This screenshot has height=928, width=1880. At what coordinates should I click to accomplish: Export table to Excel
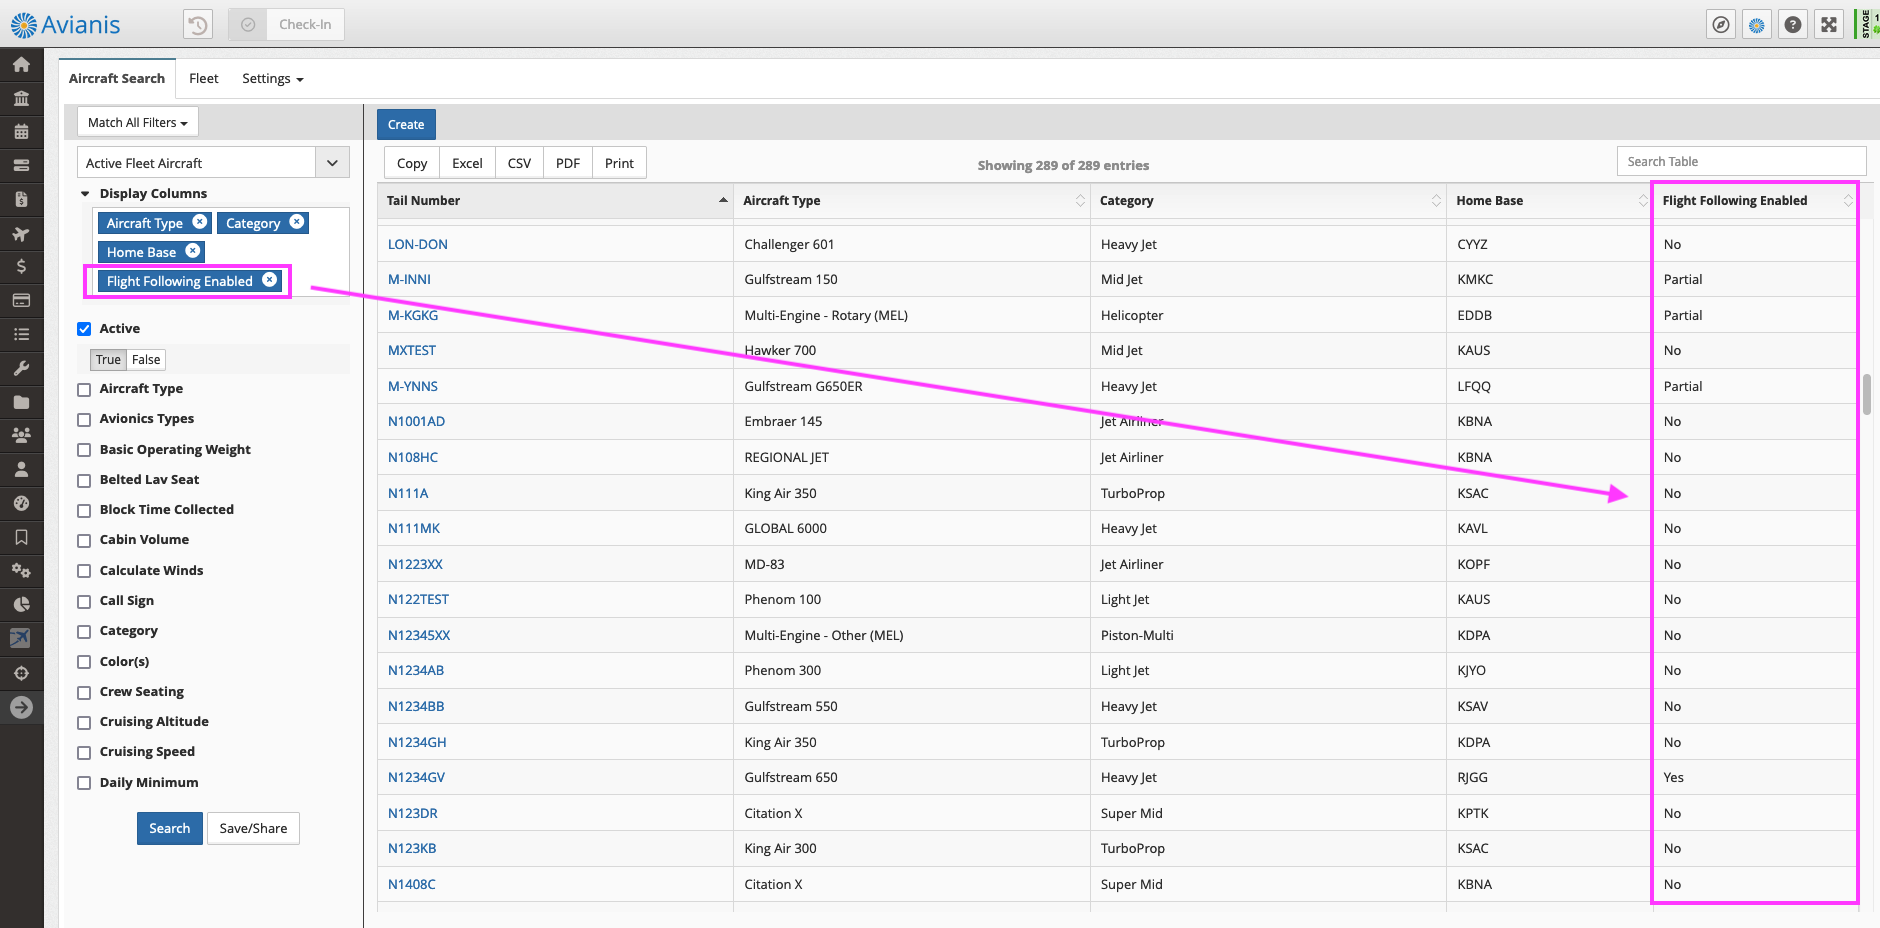pyautogui.click(x=467, y=163)
